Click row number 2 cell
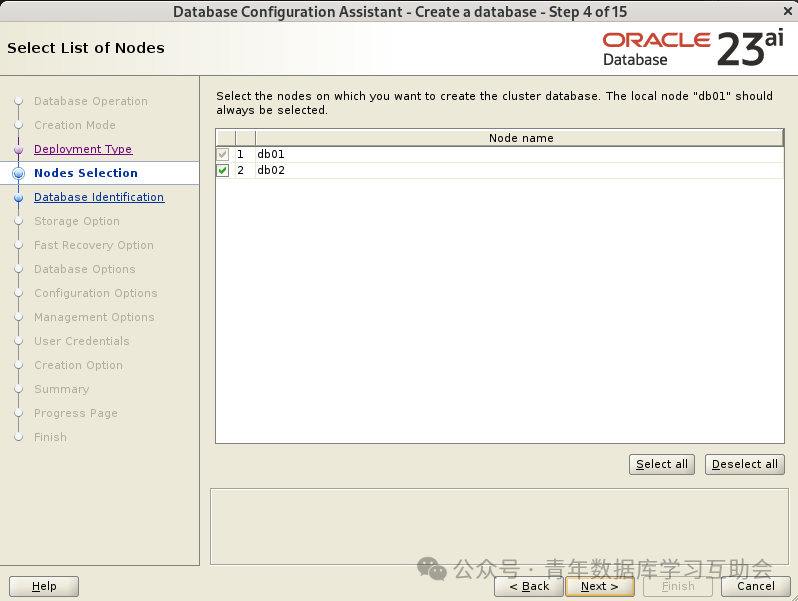 point(245,170)
